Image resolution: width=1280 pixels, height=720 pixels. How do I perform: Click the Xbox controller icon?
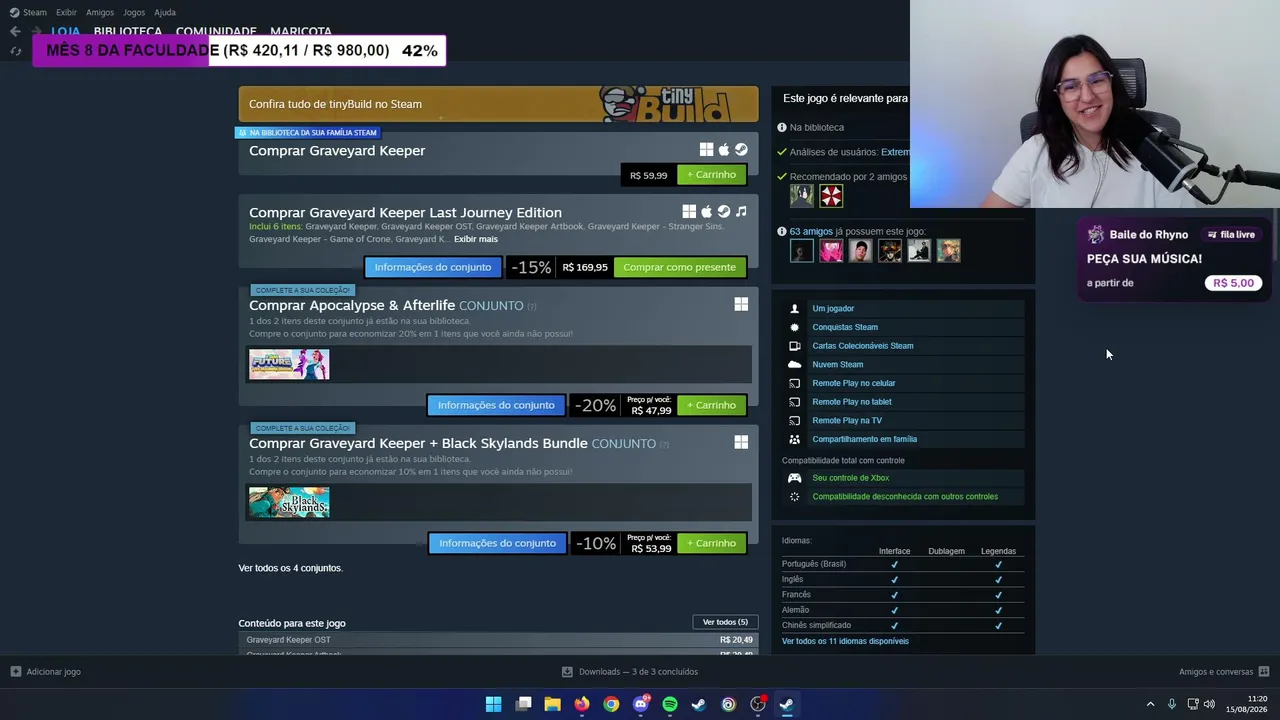tap(795, 478)
